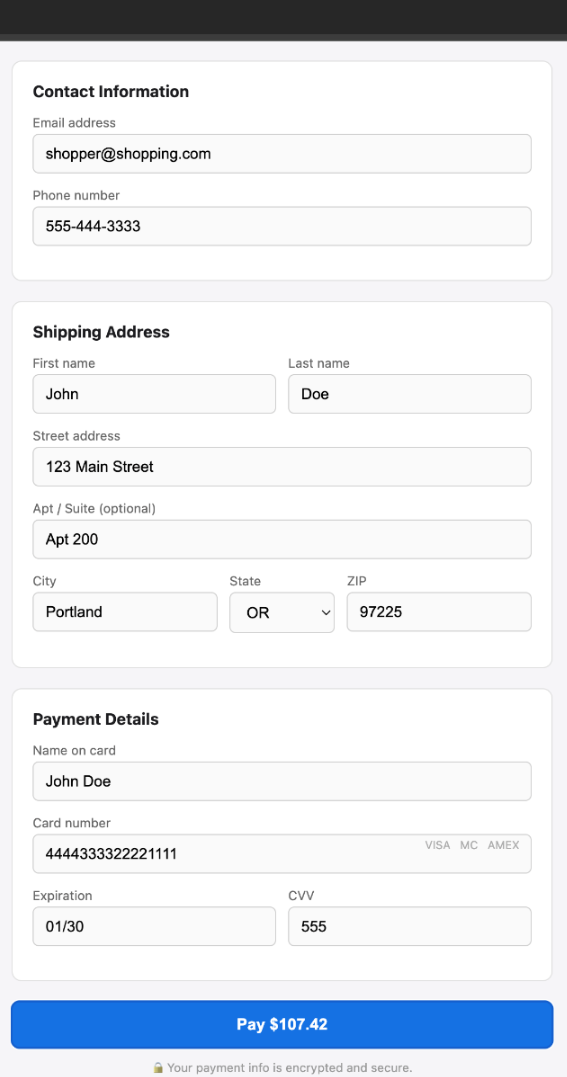The height and width of the screenshot is (1077, 567).
Task: Open the State dropdown showing OR
Action: 282,612
